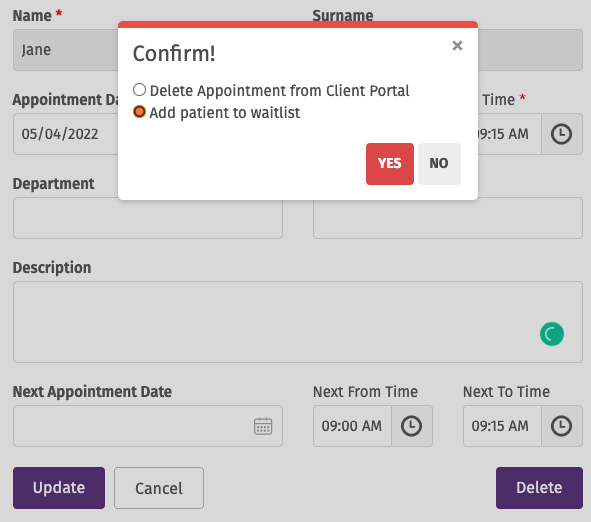Click the Next Appointment Date input field

[148, 426]
